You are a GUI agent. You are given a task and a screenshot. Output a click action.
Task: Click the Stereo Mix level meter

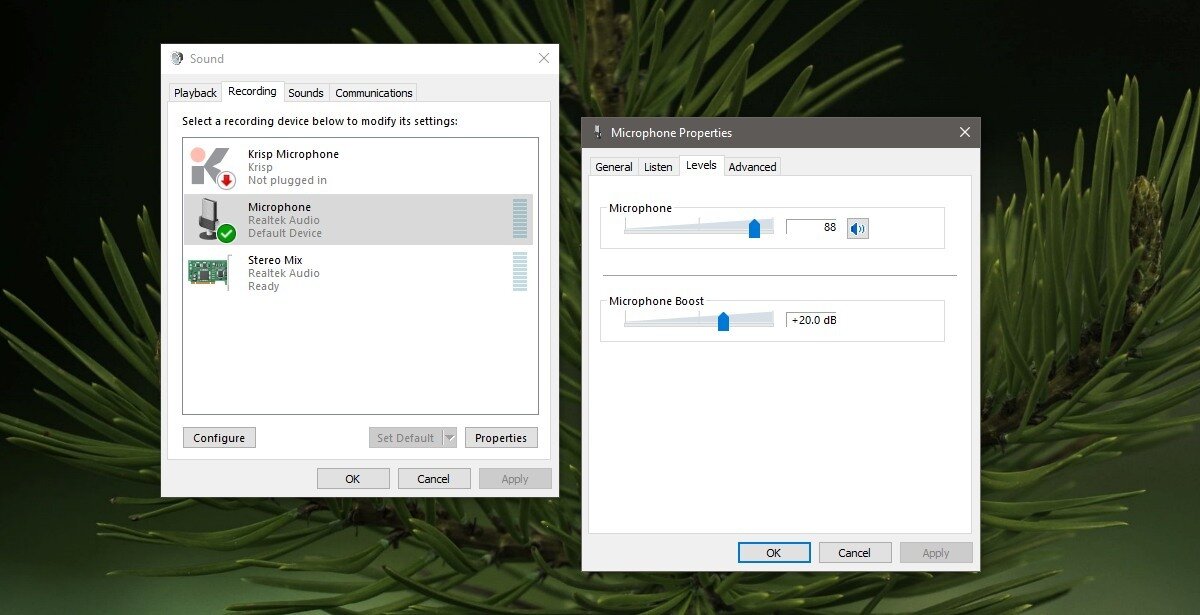coord(520,272)
